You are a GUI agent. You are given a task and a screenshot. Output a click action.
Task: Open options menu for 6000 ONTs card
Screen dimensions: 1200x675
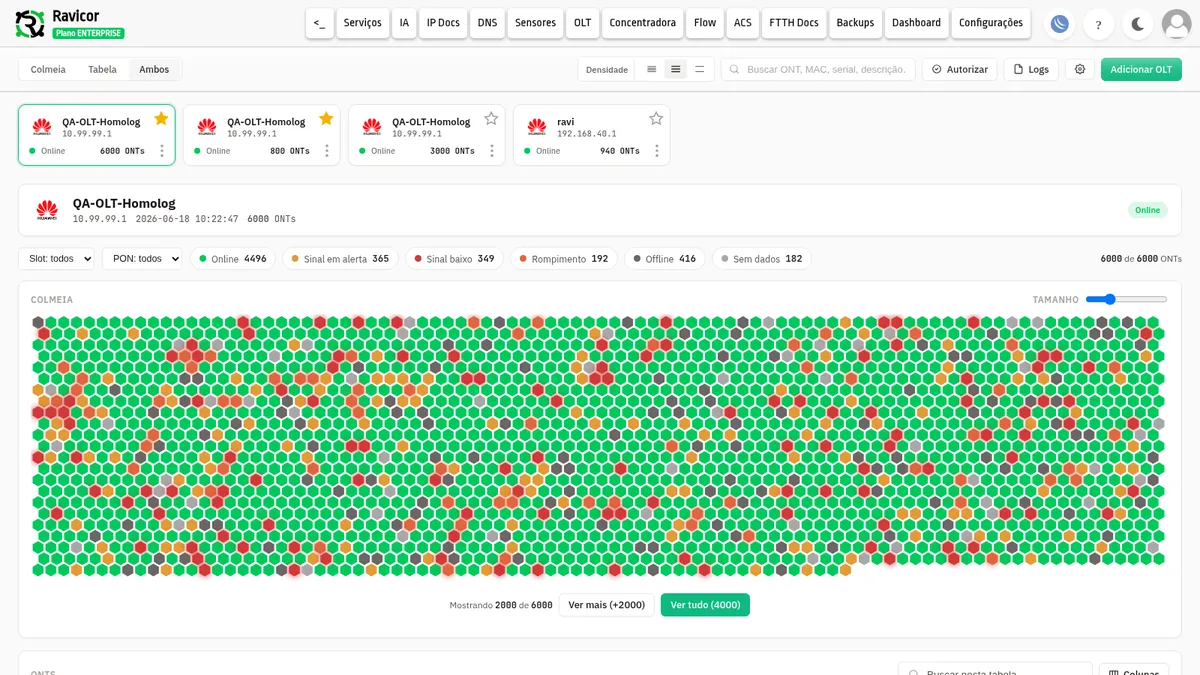(162, 151)
